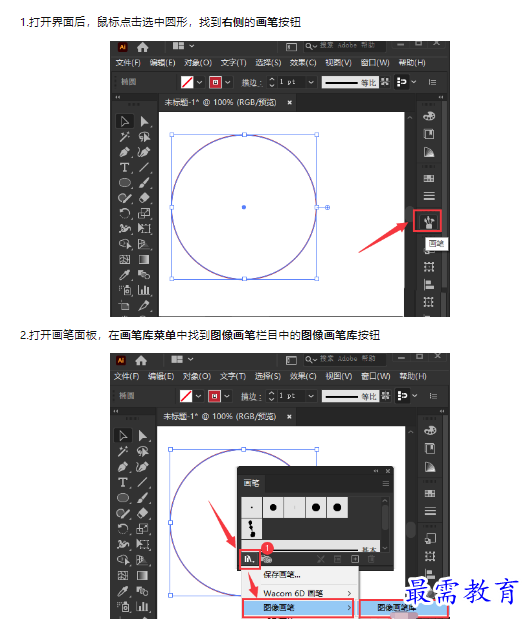Screen dimensions: 527x623
Task: Open stroke color dropdown in second Illustrator screenshot
Action: pyautogui.click(x=227, y=396)
